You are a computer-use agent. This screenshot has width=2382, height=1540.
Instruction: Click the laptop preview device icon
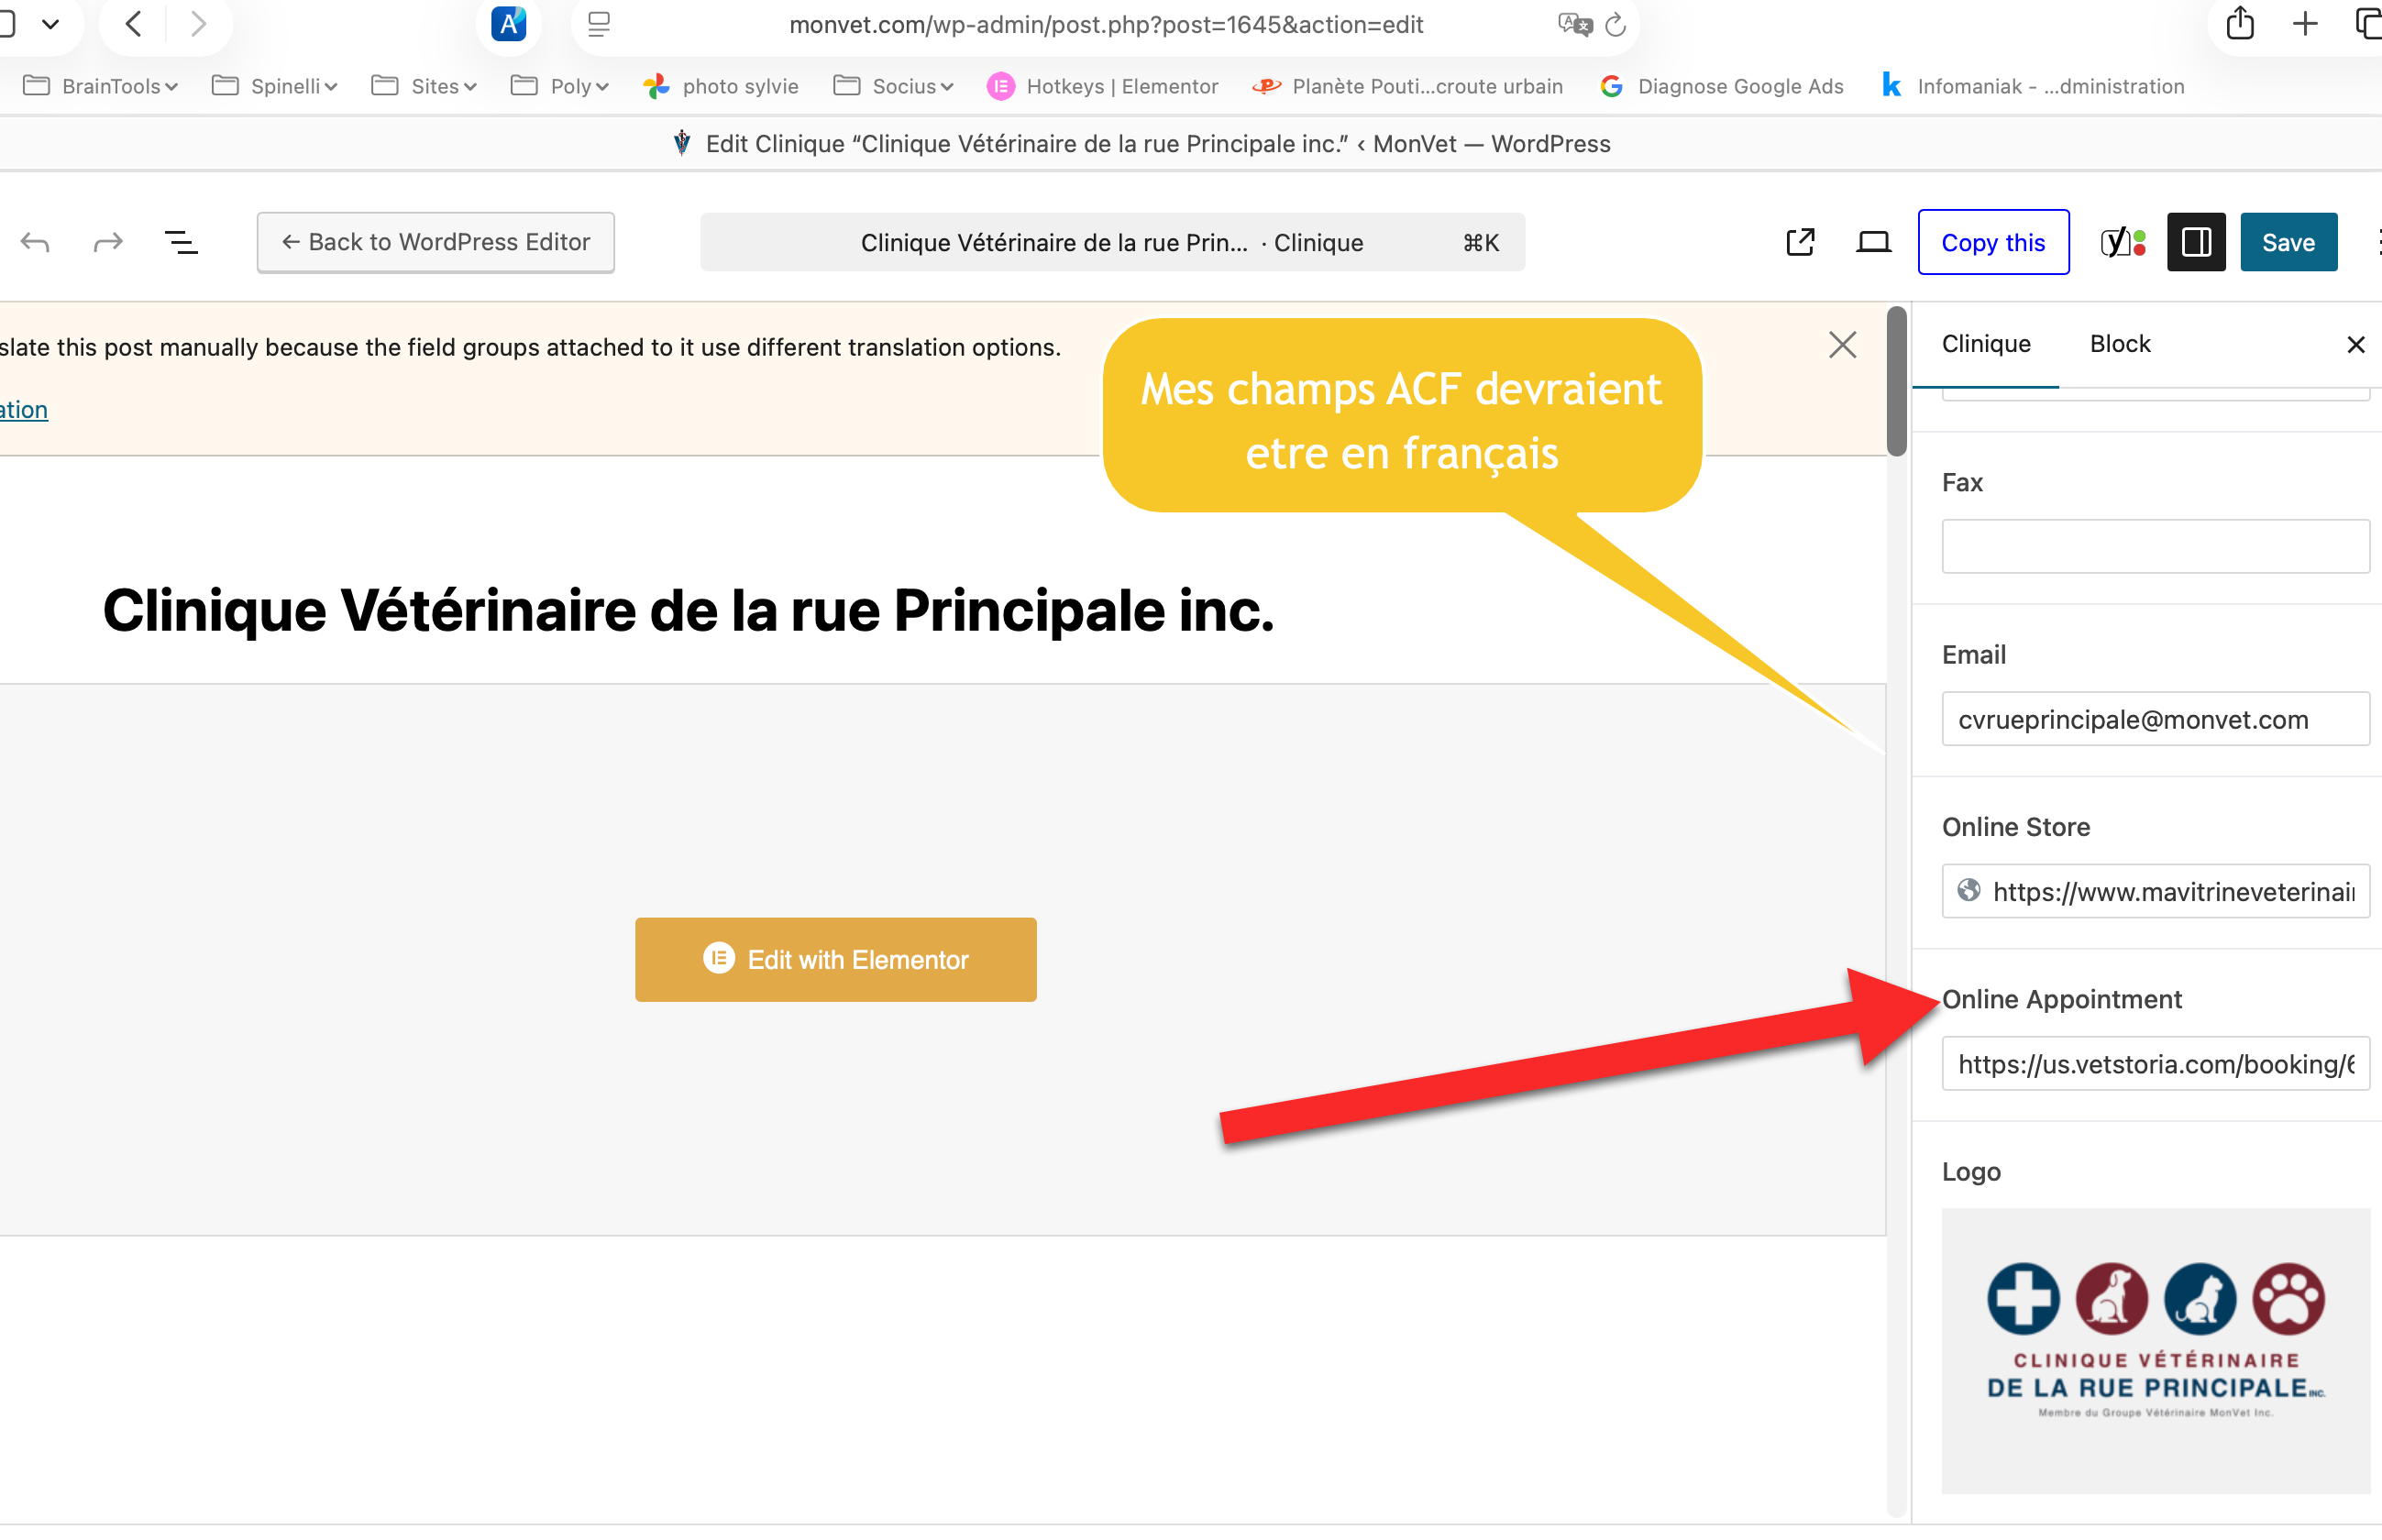tap(1873, 242)
